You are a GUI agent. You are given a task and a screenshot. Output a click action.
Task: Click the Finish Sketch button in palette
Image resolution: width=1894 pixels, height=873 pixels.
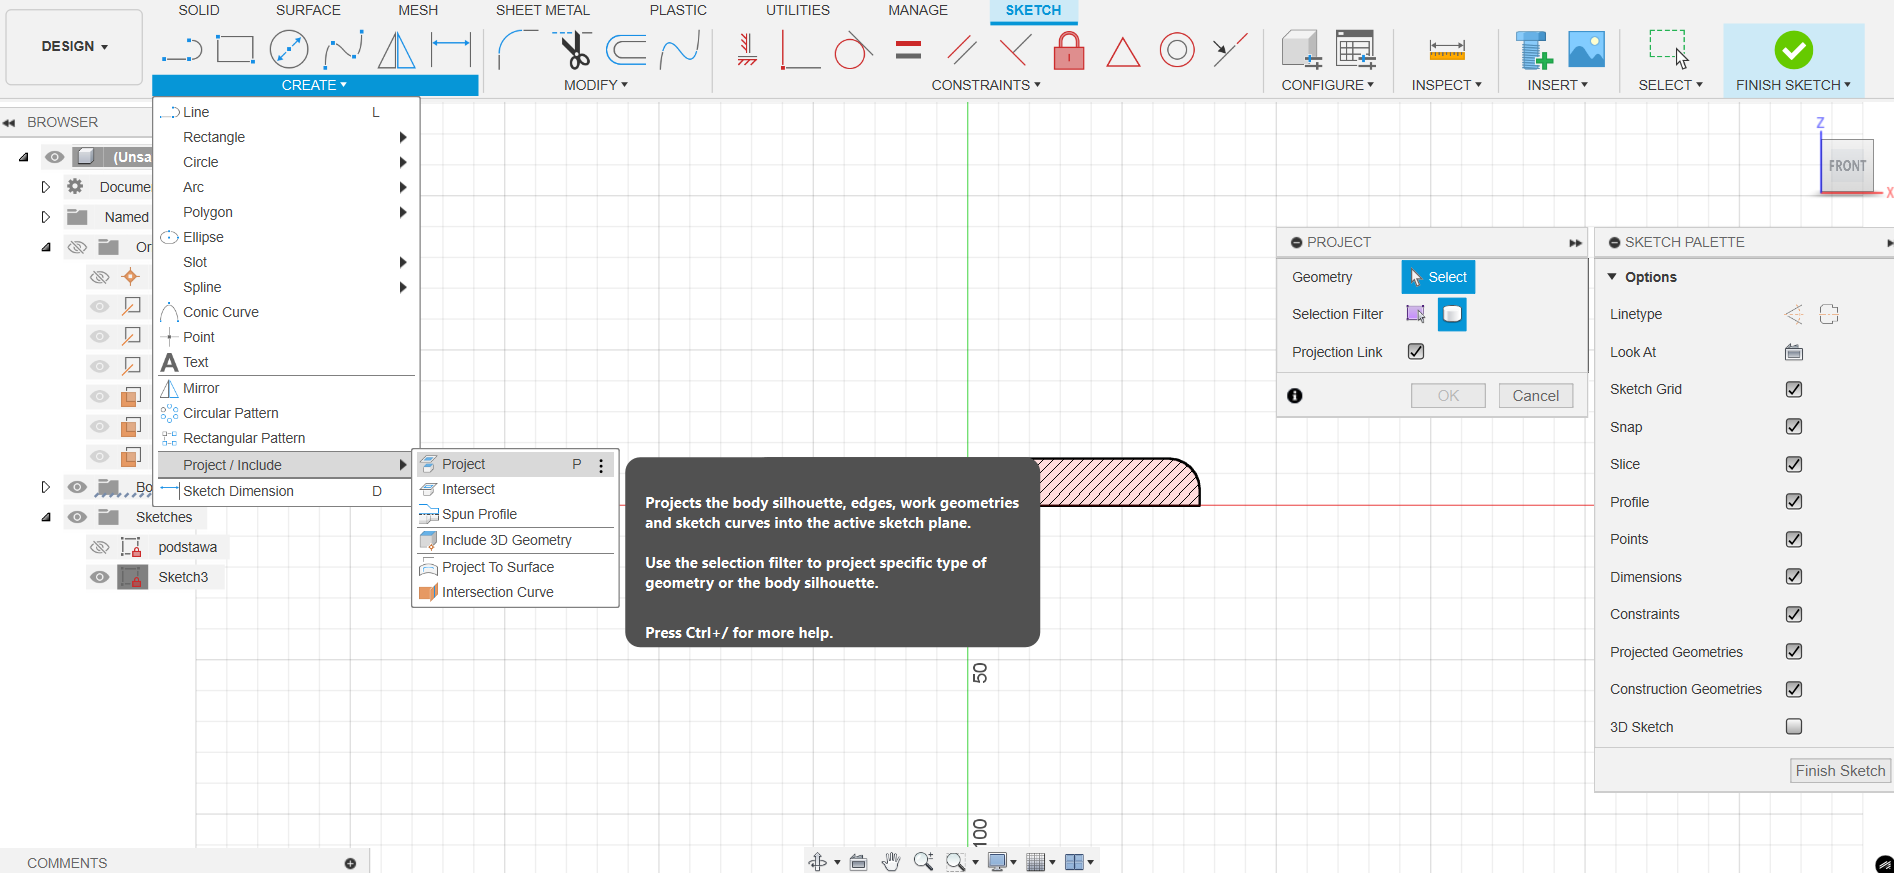point(1839,771)
